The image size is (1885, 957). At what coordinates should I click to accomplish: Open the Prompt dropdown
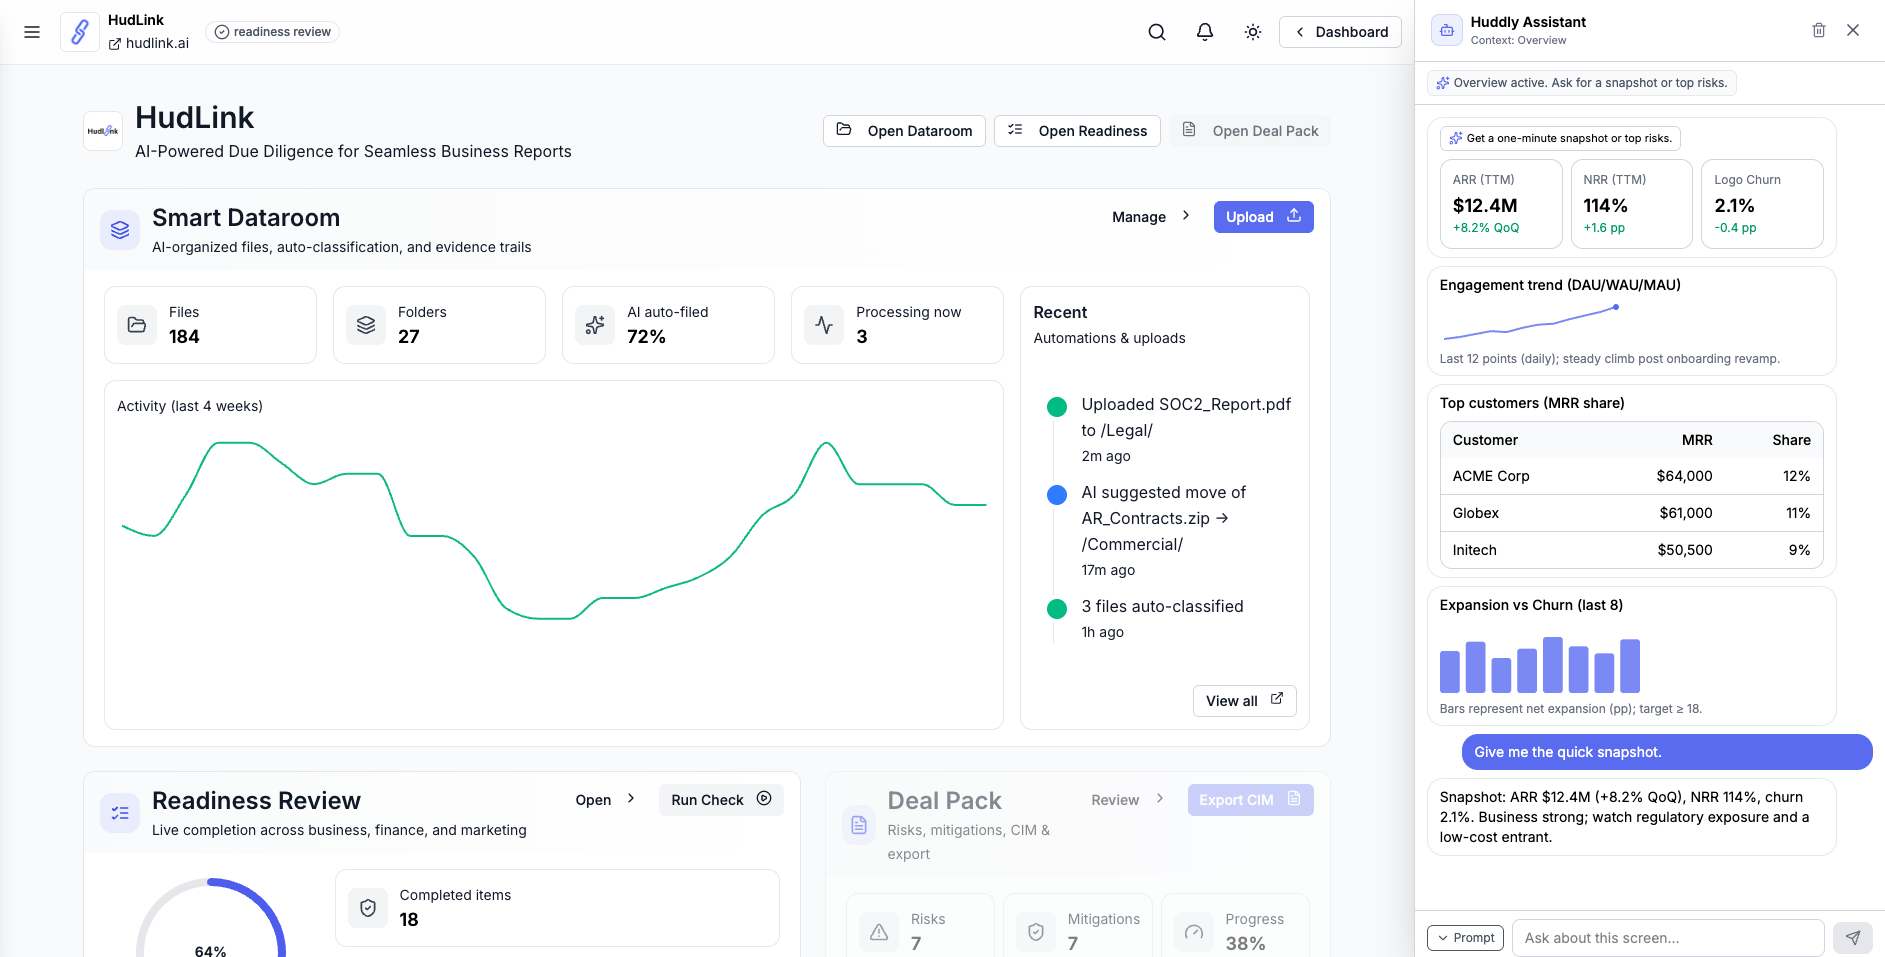pyautogui.click(x=1465, y=938)
